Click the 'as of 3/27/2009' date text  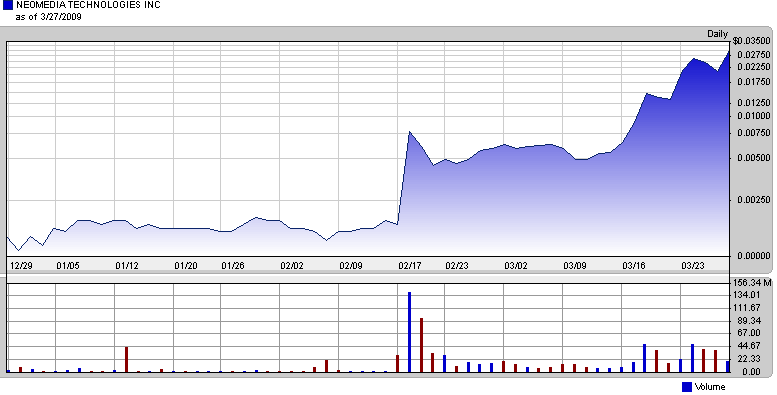[x=49, y=17]
